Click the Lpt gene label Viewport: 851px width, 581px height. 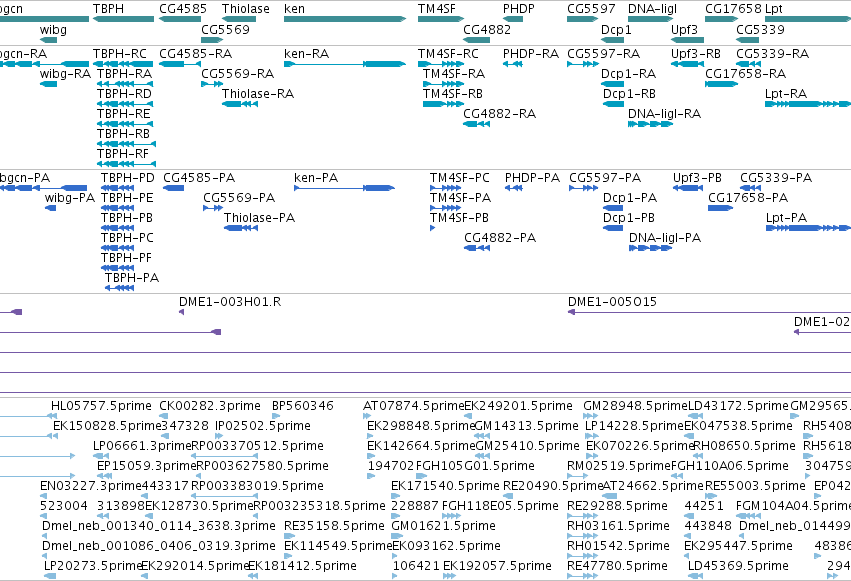point(773,9)
